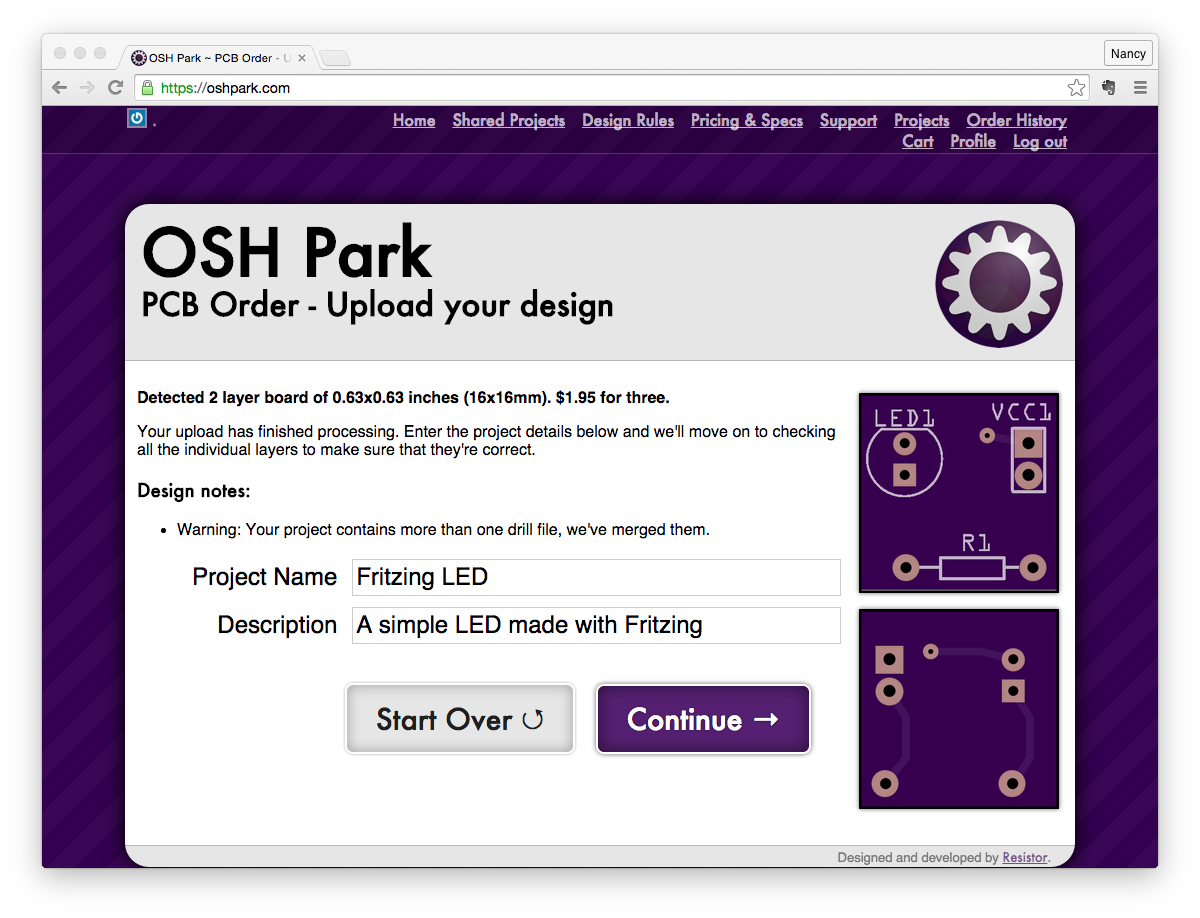The image size is (1200, 918).
Task: Click the Project Name field
Action: tap(596, 577)
